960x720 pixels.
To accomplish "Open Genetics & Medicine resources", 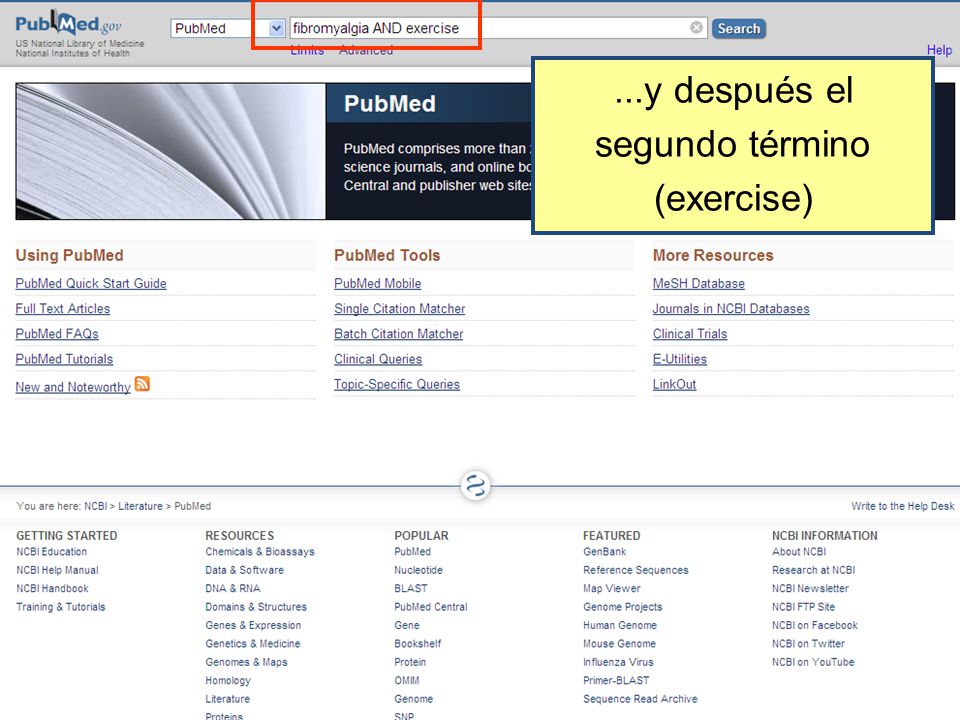I will pyautogui.click(x=253, y=643).
